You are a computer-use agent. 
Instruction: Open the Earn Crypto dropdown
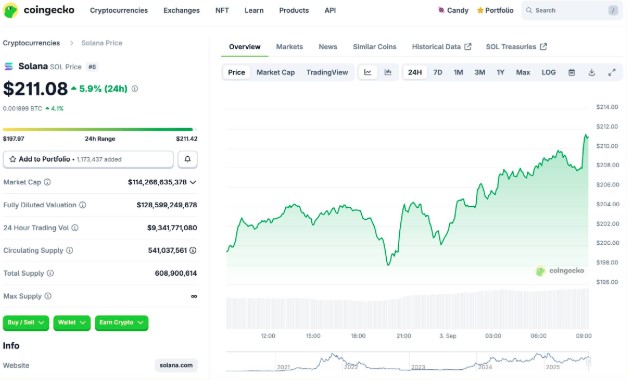122,323
